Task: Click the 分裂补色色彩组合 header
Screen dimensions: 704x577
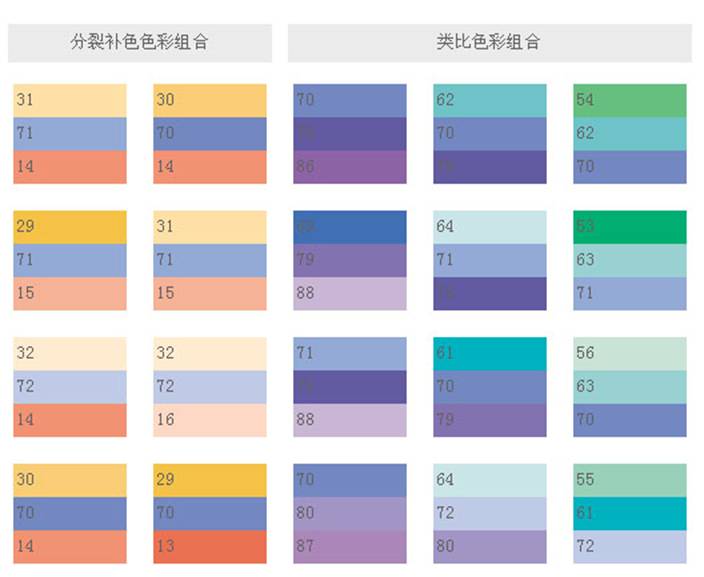Action: click(139, 43)
